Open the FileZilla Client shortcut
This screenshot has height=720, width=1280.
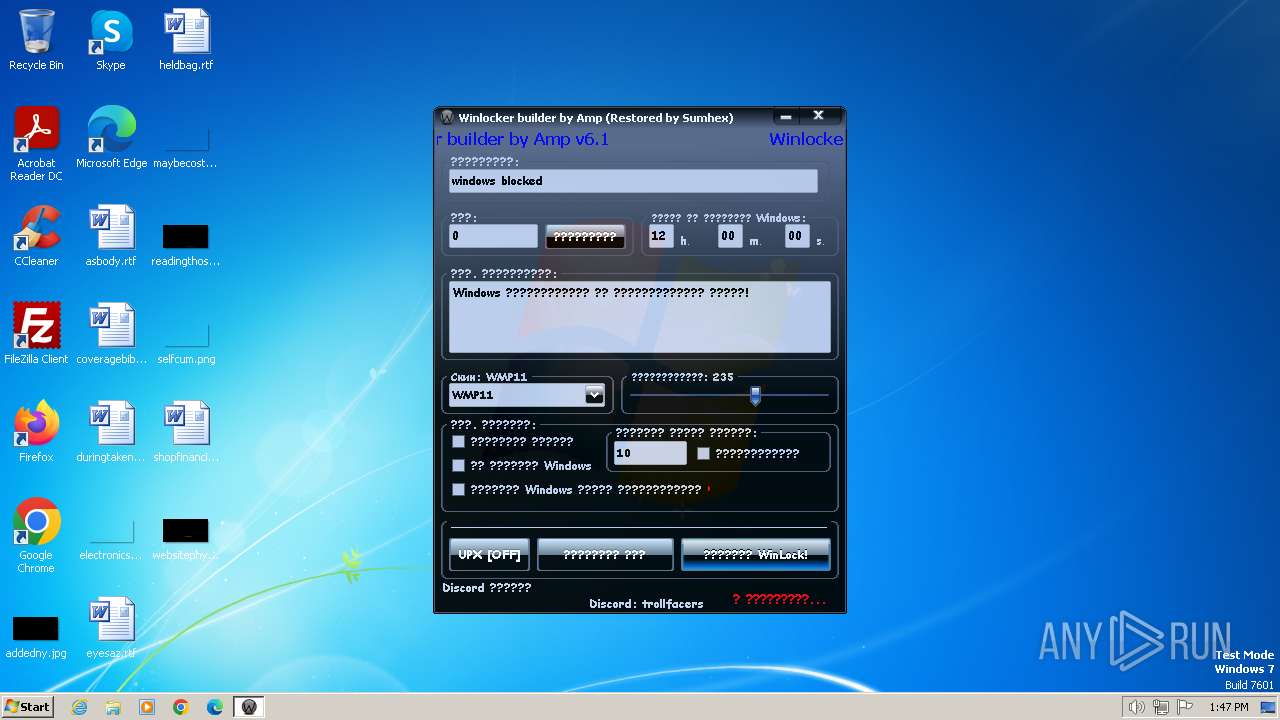coord(36,334)
